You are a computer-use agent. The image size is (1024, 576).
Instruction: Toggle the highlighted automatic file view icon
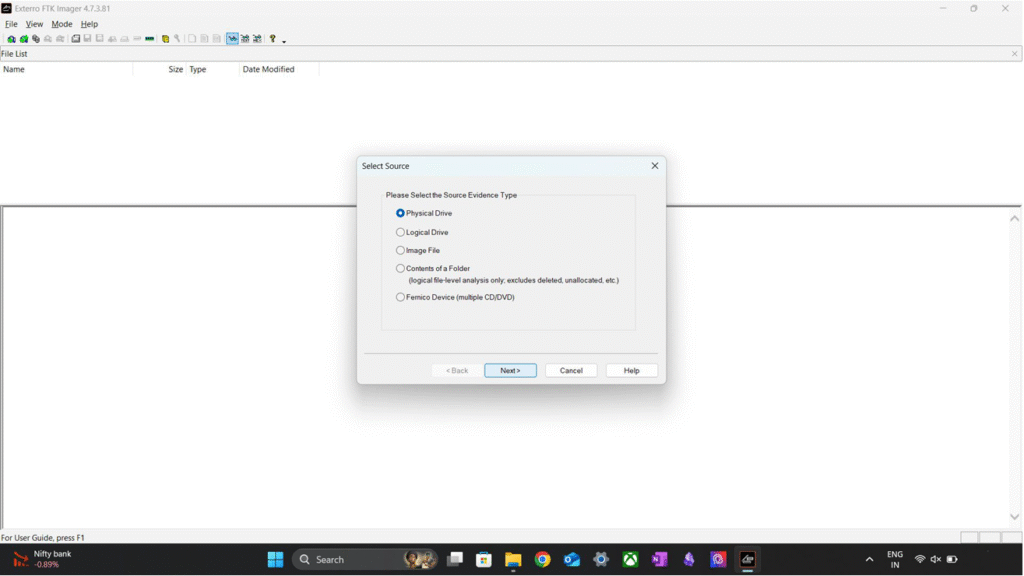point(232,39)
